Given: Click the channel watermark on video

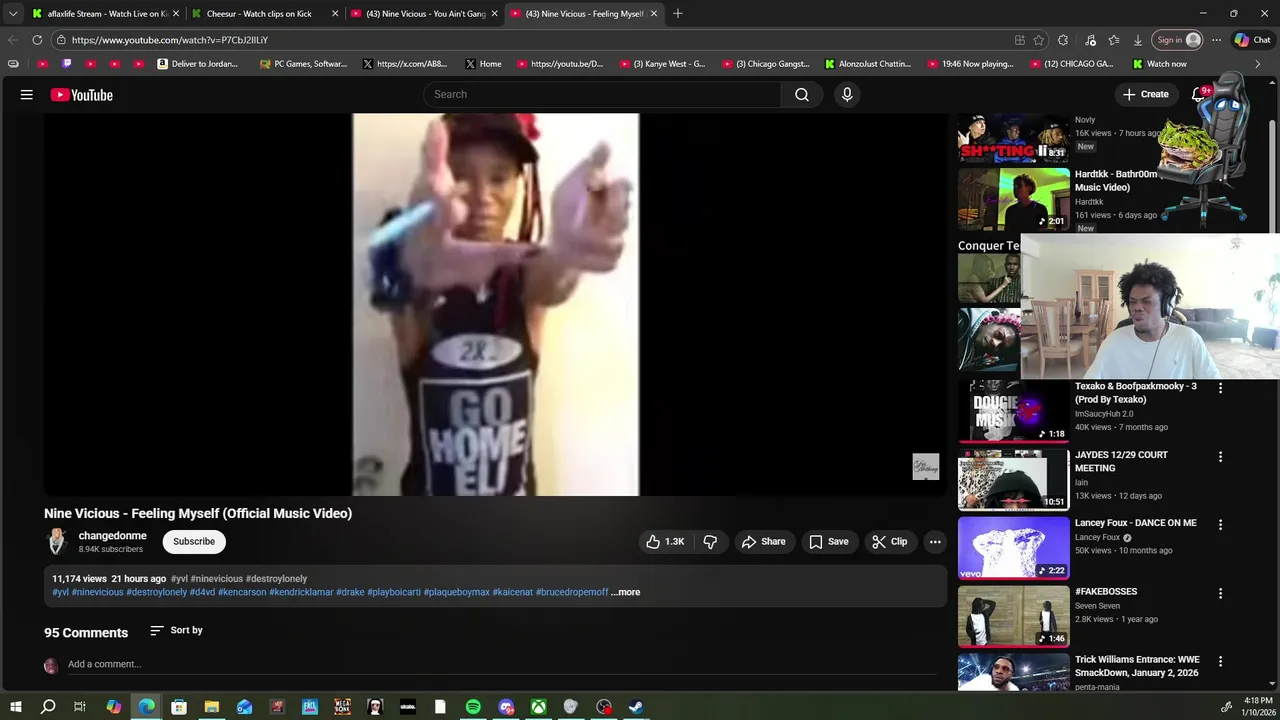Looking at the screenshot, I should pyautogui.click(x=926, y=467).
